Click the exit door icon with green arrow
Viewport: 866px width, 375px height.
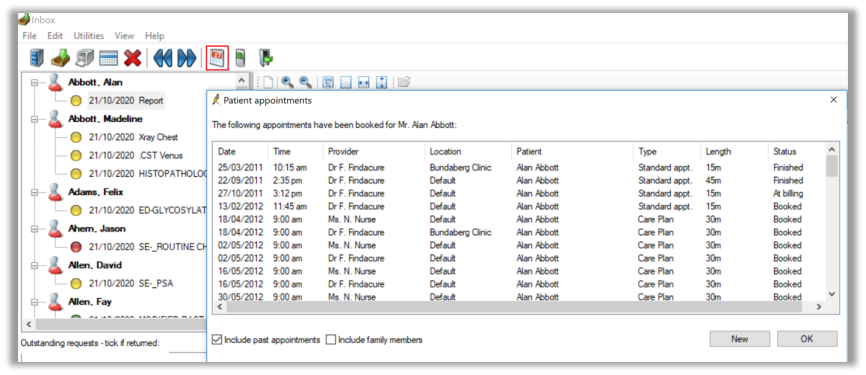(x=266, y=57)
